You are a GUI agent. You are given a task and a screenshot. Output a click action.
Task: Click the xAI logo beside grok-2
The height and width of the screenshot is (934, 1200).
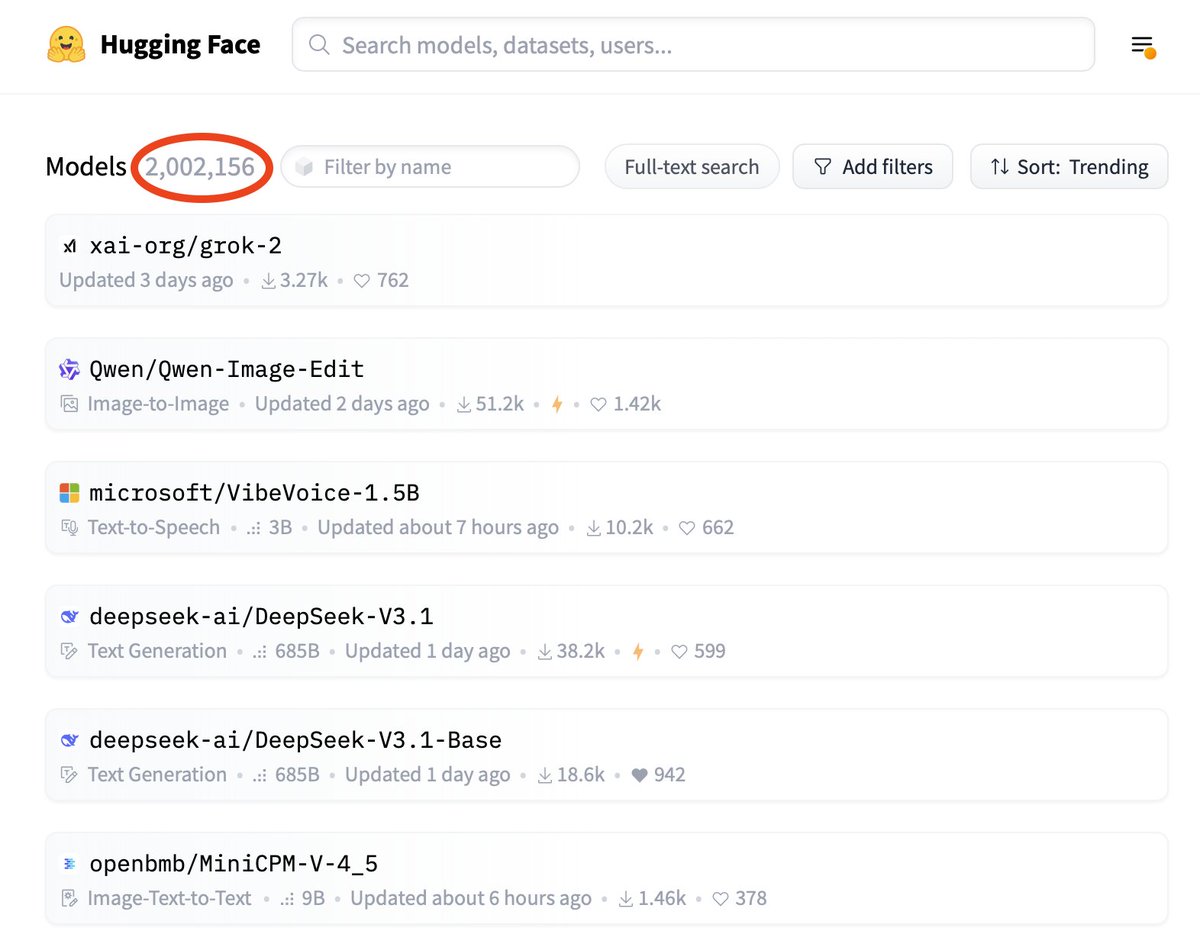[x=69, y=246]
